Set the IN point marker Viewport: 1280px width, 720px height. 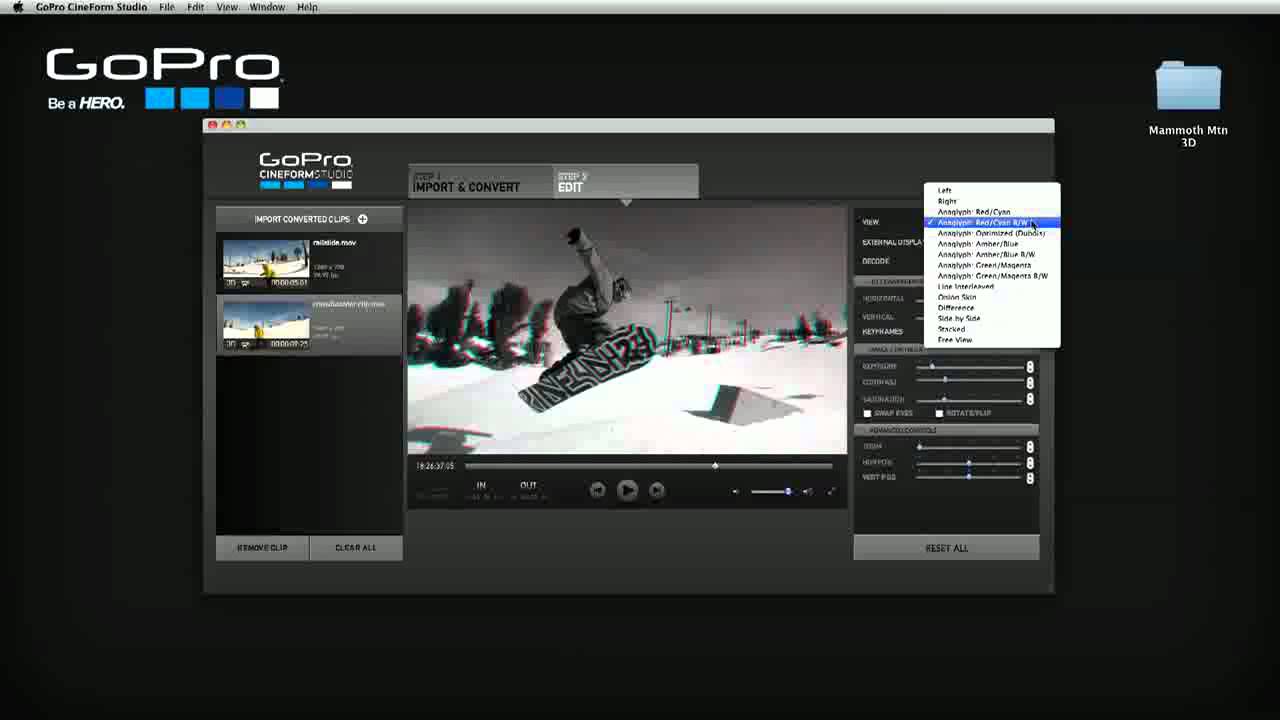481,486
